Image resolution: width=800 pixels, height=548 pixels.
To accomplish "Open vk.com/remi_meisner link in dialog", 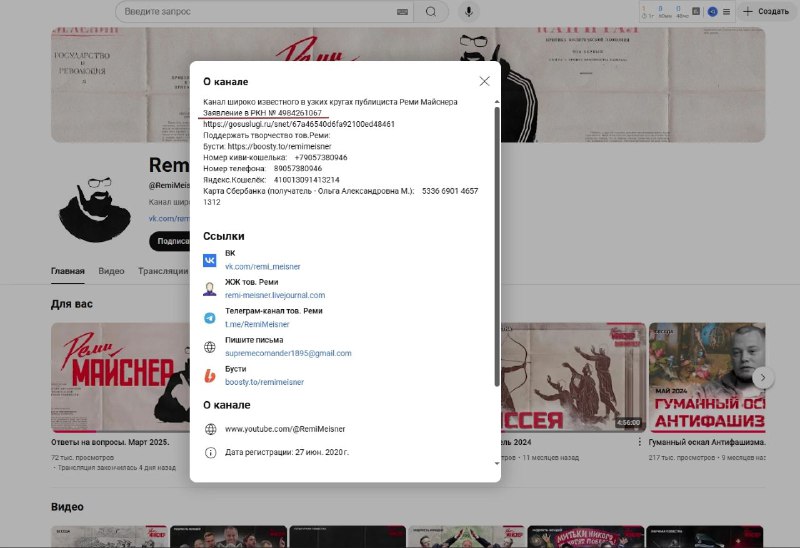I will 263,266.
